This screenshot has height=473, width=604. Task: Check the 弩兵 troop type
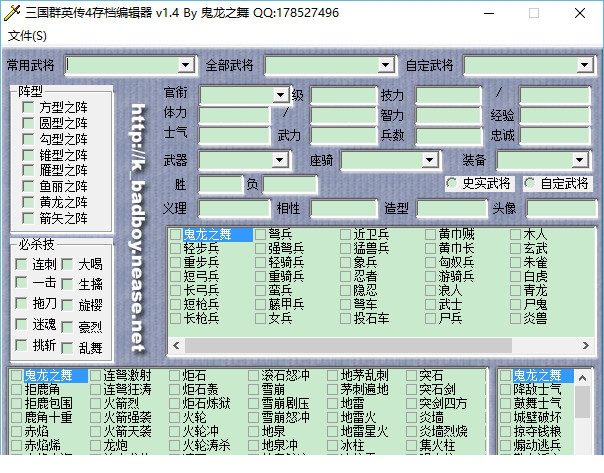click(x=260, y=234)
